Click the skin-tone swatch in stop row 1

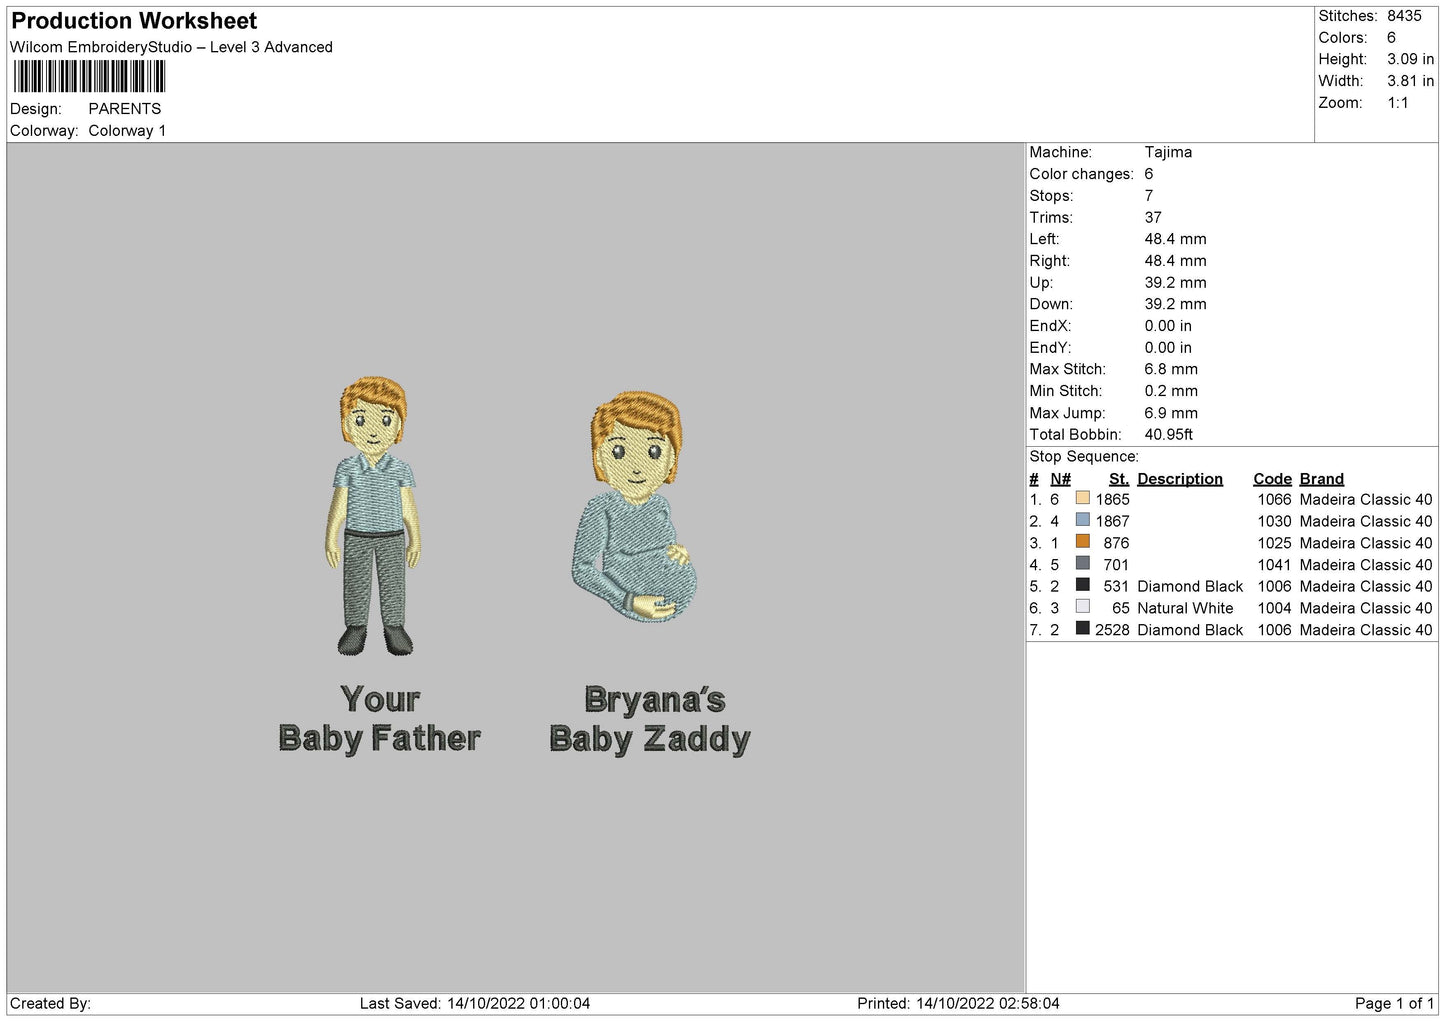1082,498
